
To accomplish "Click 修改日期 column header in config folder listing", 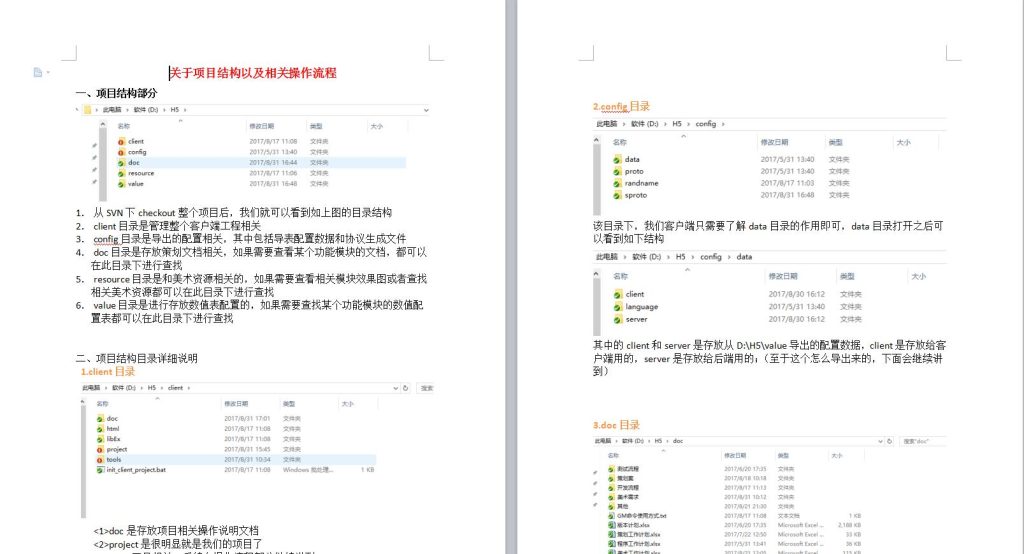I will (775, 142).
